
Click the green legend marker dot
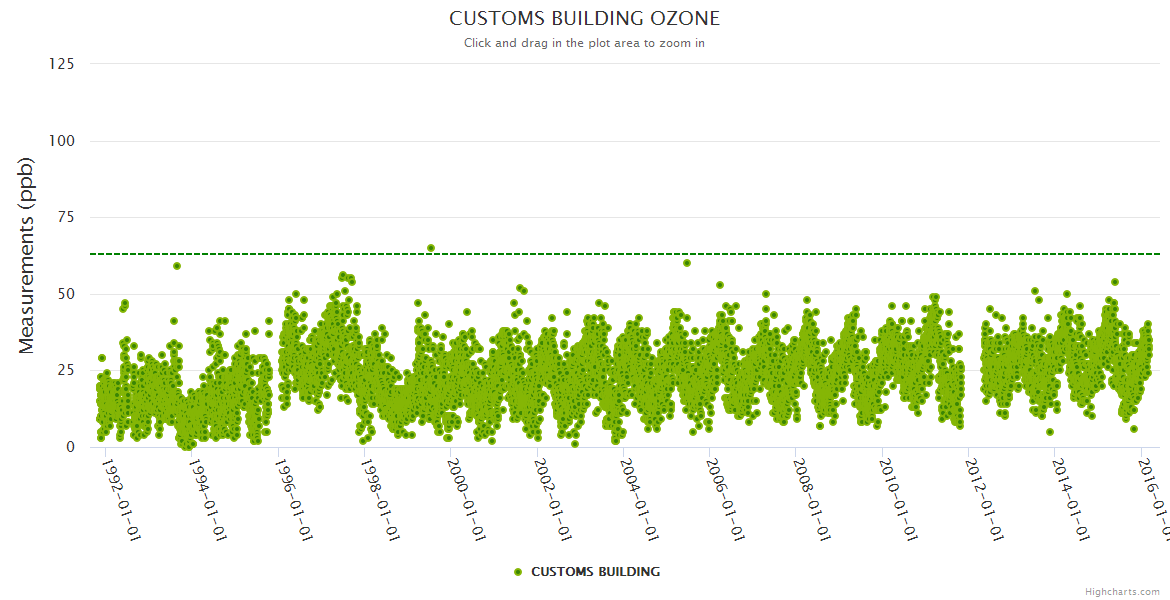tap(517, 572)
